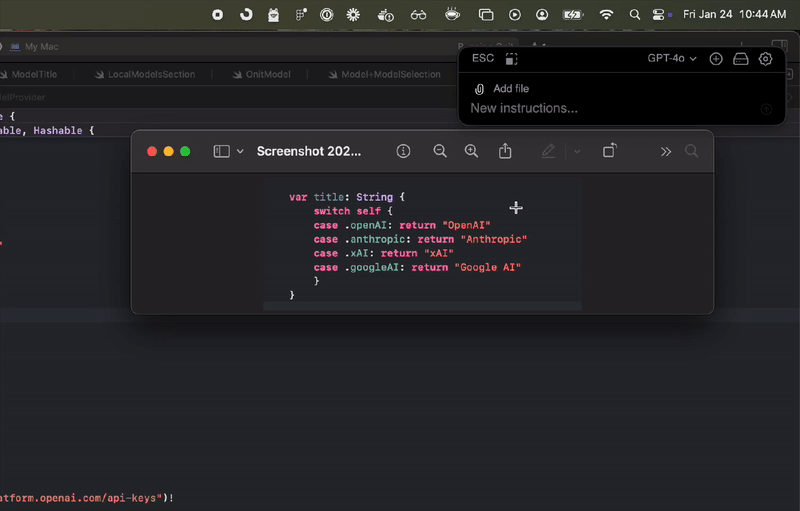Click the paperclip Add file icon
Screen dimensions: 800x511
[x=480, y=89]
